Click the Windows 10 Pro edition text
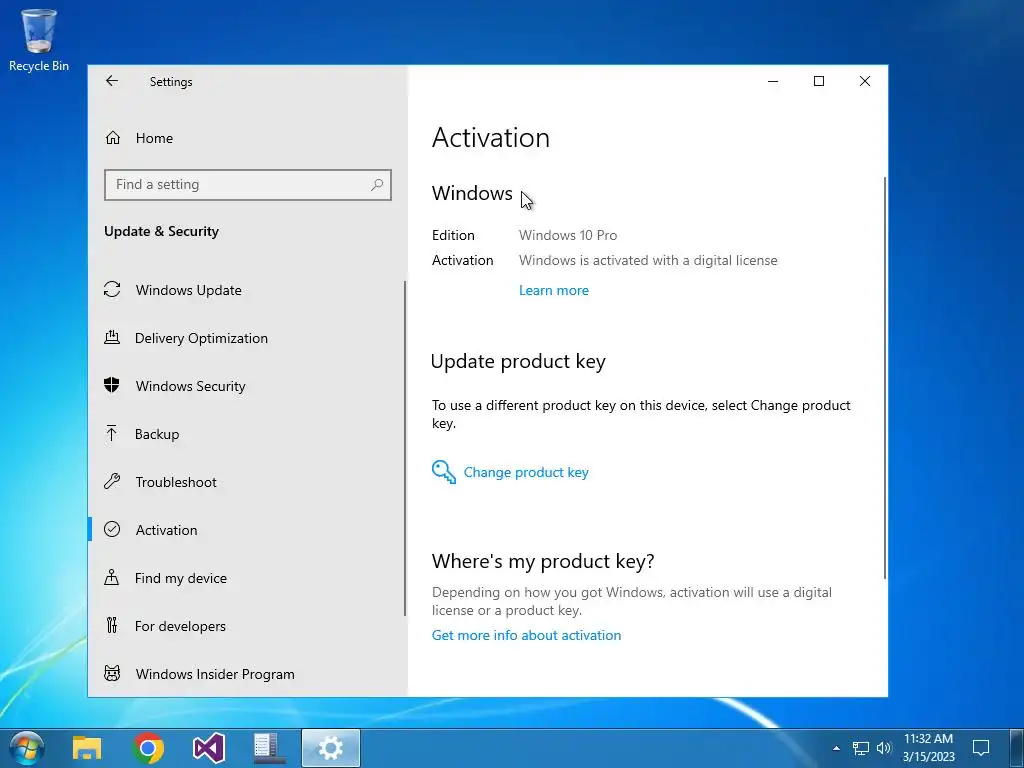The image size is (1024, 768). [x=568, y=235]
